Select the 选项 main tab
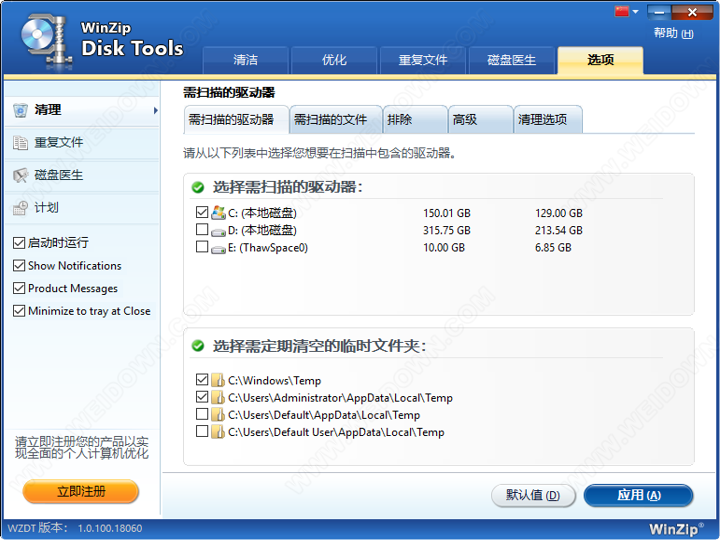Image resolution: width=720 pixels, height=540 pixels. click(x=600, y=60)
